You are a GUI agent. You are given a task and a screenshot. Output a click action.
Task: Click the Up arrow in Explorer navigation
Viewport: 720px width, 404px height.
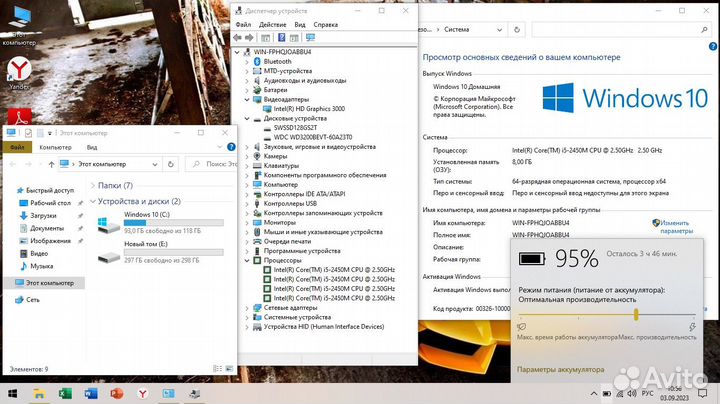[51, 164]
